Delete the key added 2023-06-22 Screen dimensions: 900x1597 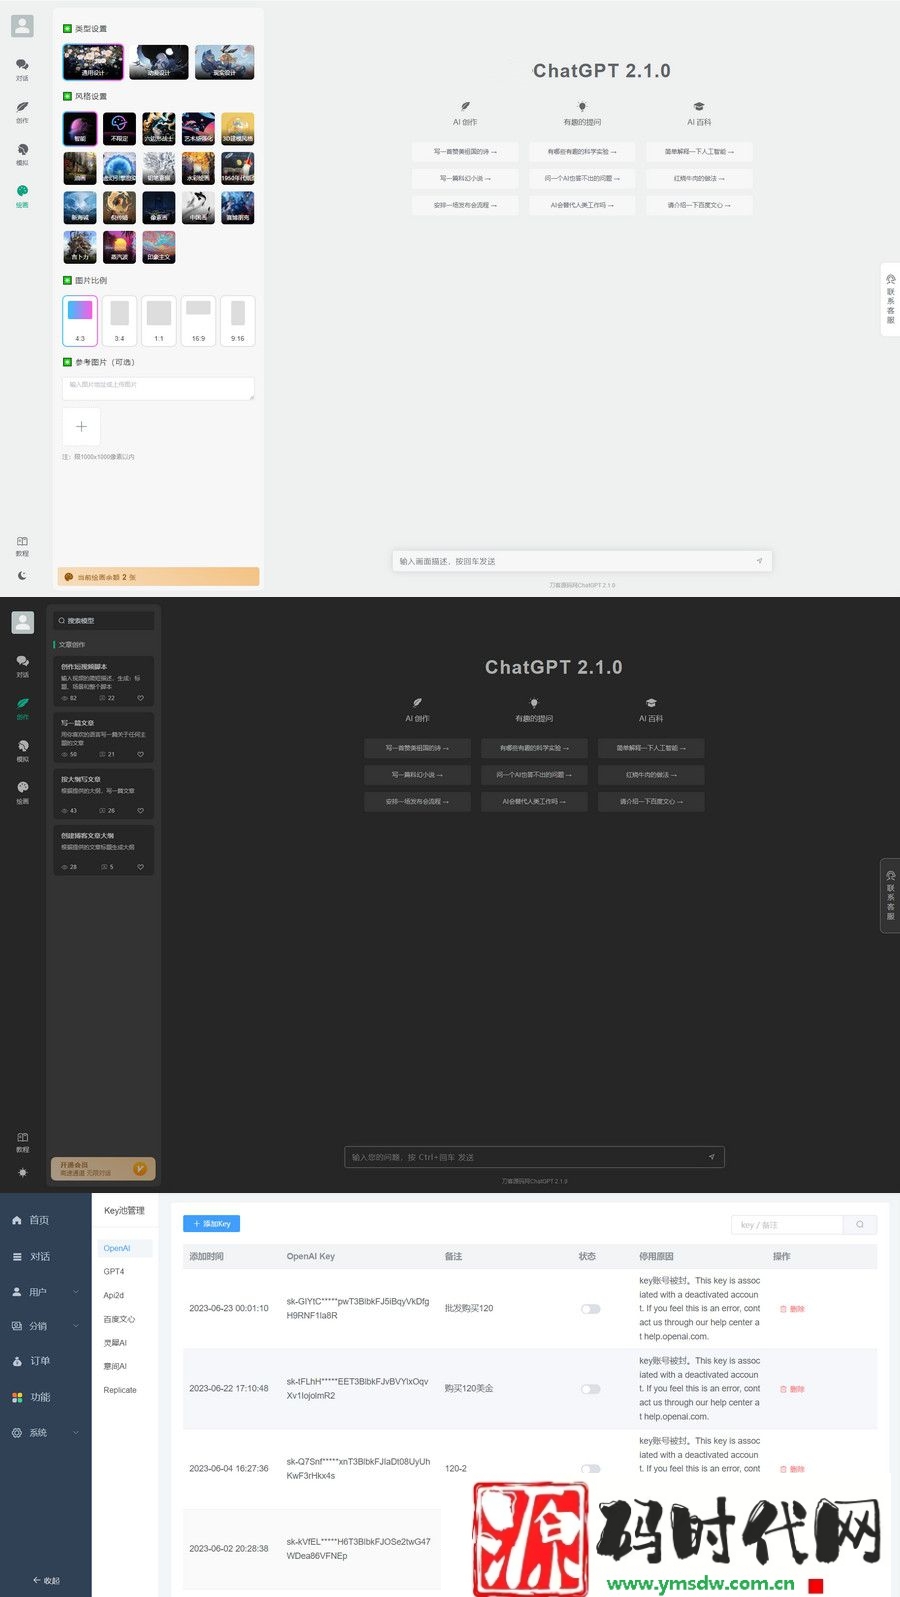[x=792, y=1388]
